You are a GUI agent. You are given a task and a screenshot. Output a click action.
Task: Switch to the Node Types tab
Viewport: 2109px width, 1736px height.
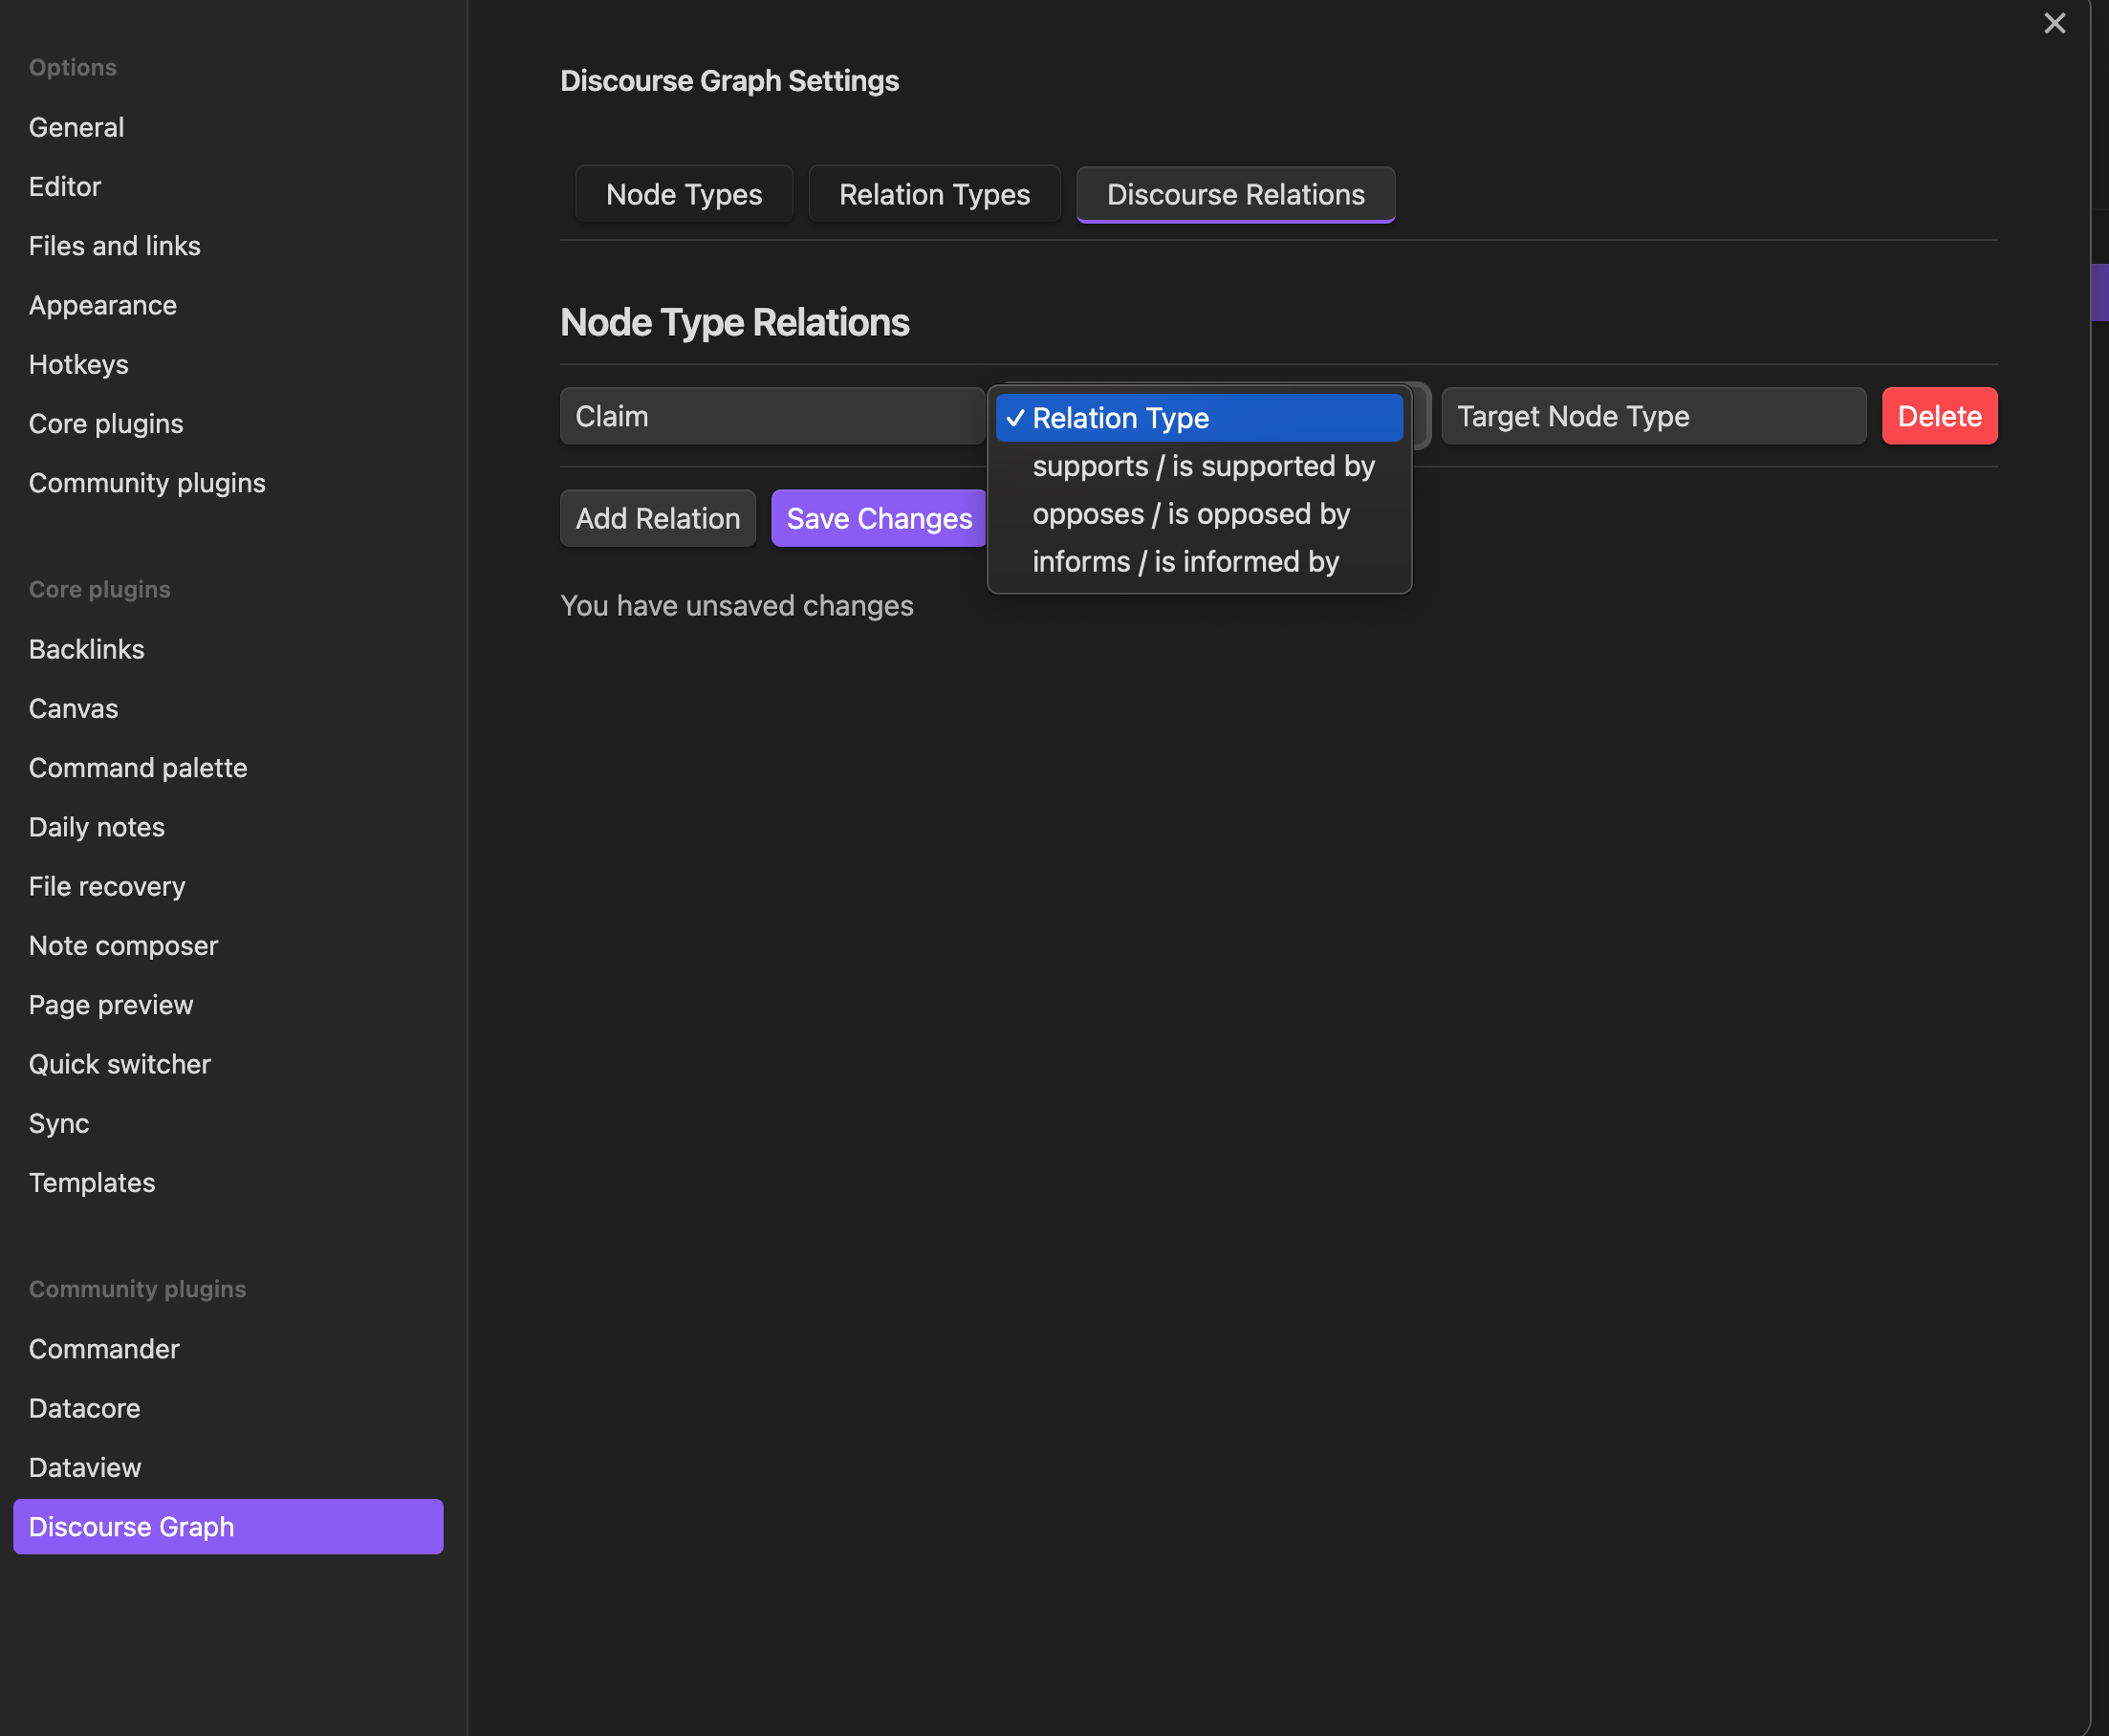pyautogui.click(x=683, y=194)
